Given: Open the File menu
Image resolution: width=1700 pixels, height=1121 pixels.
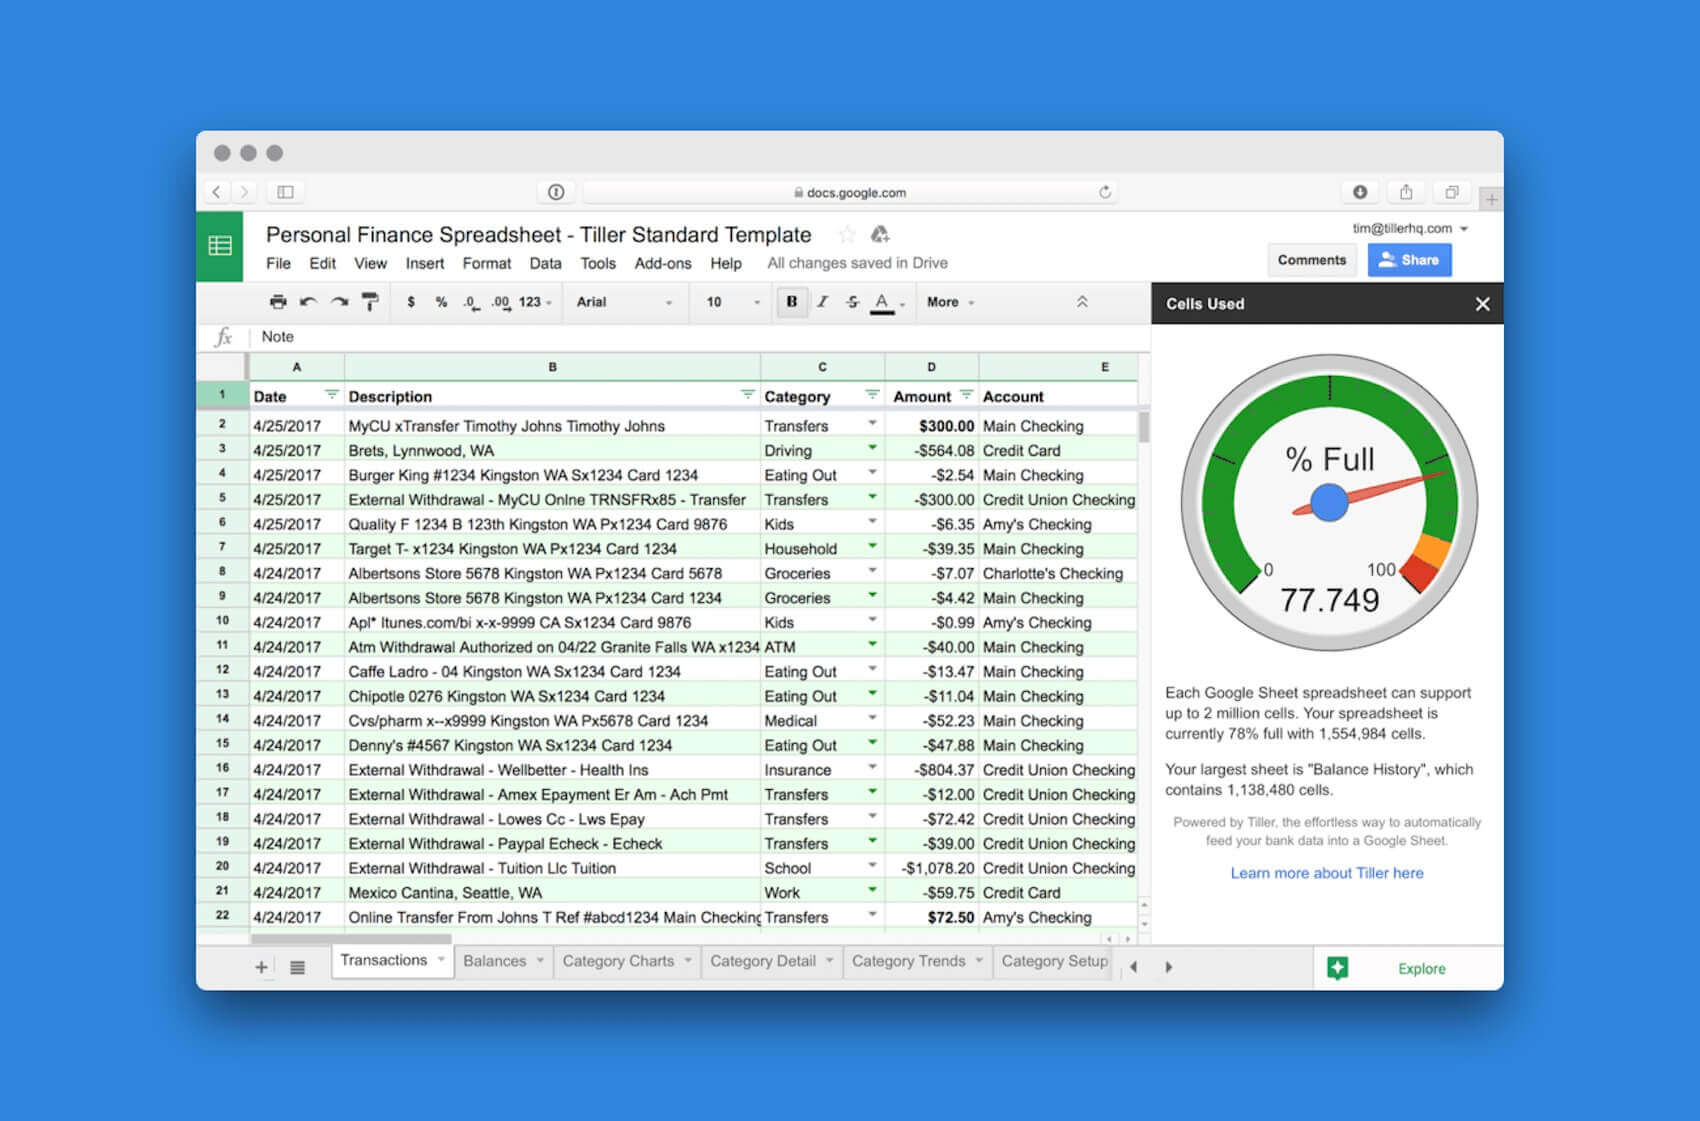Looking at the screenshot, I should (278, 263).
